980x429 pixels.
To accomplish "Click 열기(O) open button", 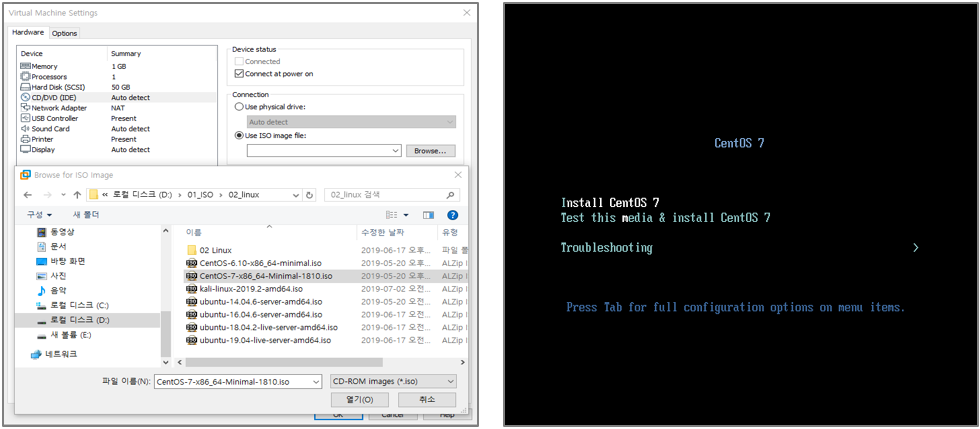I will point(360,400).
